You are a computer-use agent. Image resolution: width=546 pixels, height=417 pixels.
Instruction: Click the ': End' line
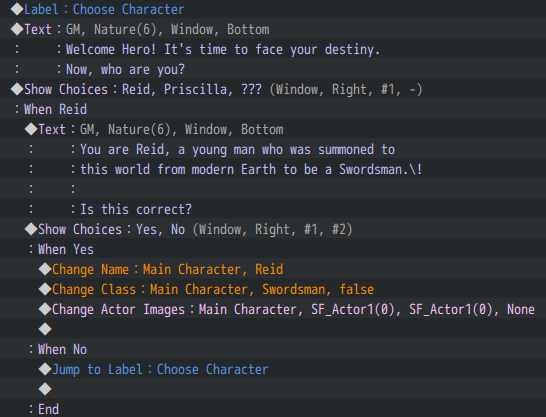click(273, 409)
